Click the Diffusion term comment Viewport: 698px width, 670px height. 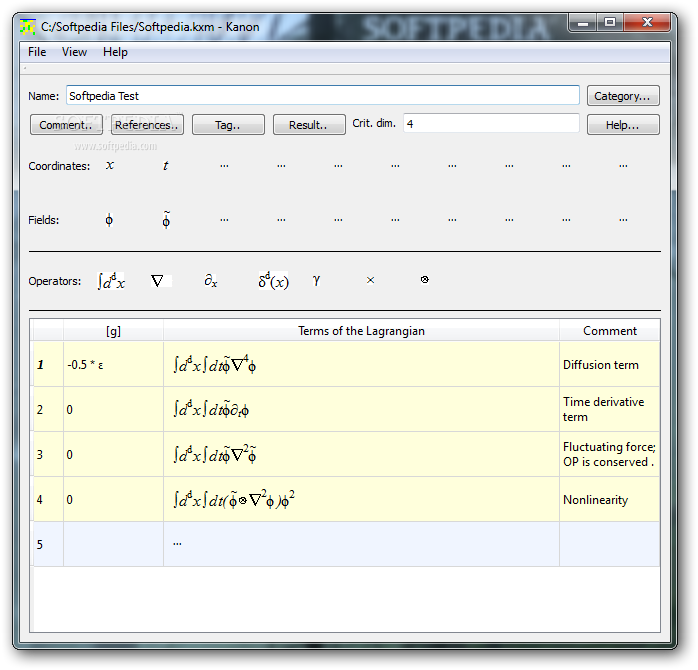pyautogui.click(x=609, y=365)
